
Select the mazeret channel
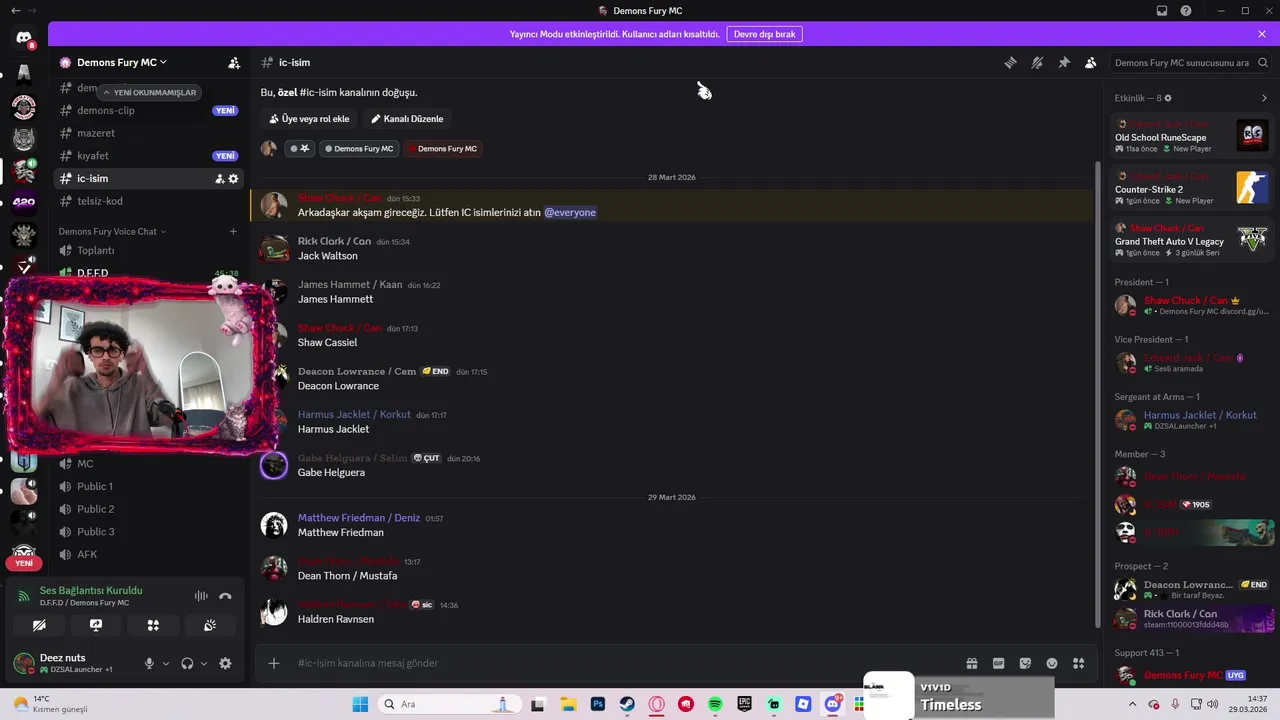pyautogui.click(x=149, y=133)
